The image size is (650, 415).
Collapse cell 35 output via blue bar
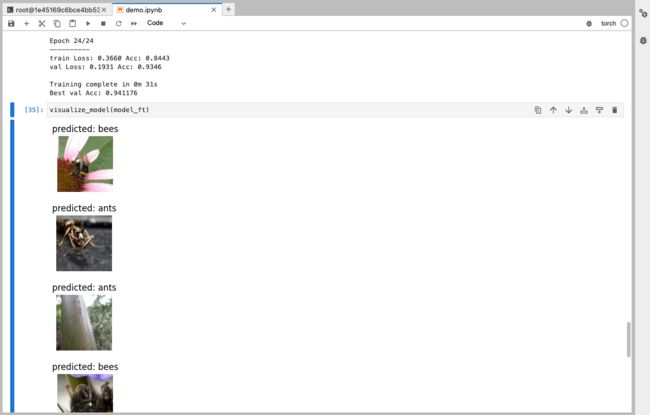point(12,266)
